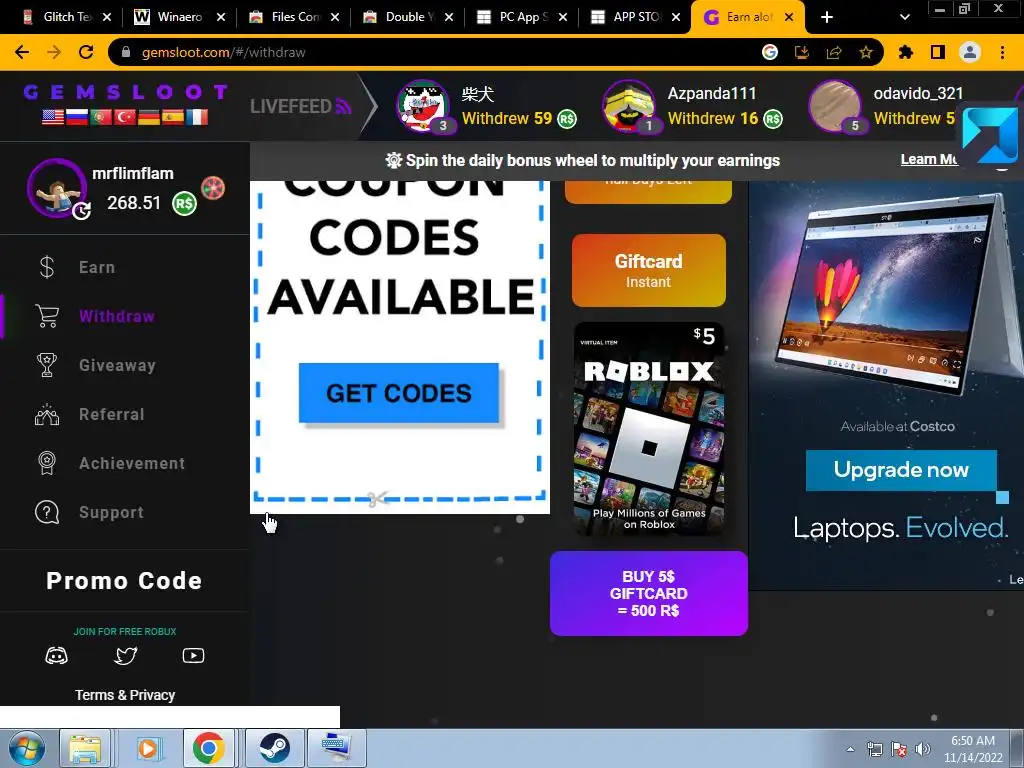Click the green R$ balance icon
The image size is (1024, 768).
[184, 204]
